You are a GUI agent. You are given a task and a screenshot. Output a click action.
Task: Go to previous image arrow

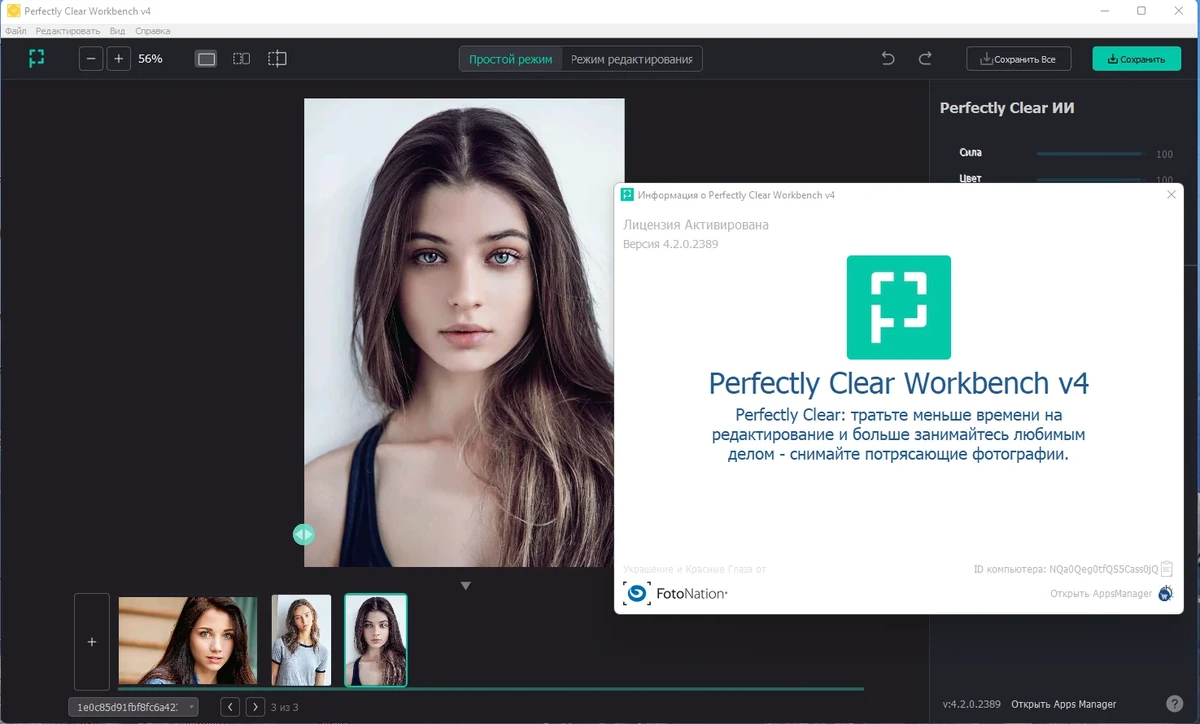[230, 707]
